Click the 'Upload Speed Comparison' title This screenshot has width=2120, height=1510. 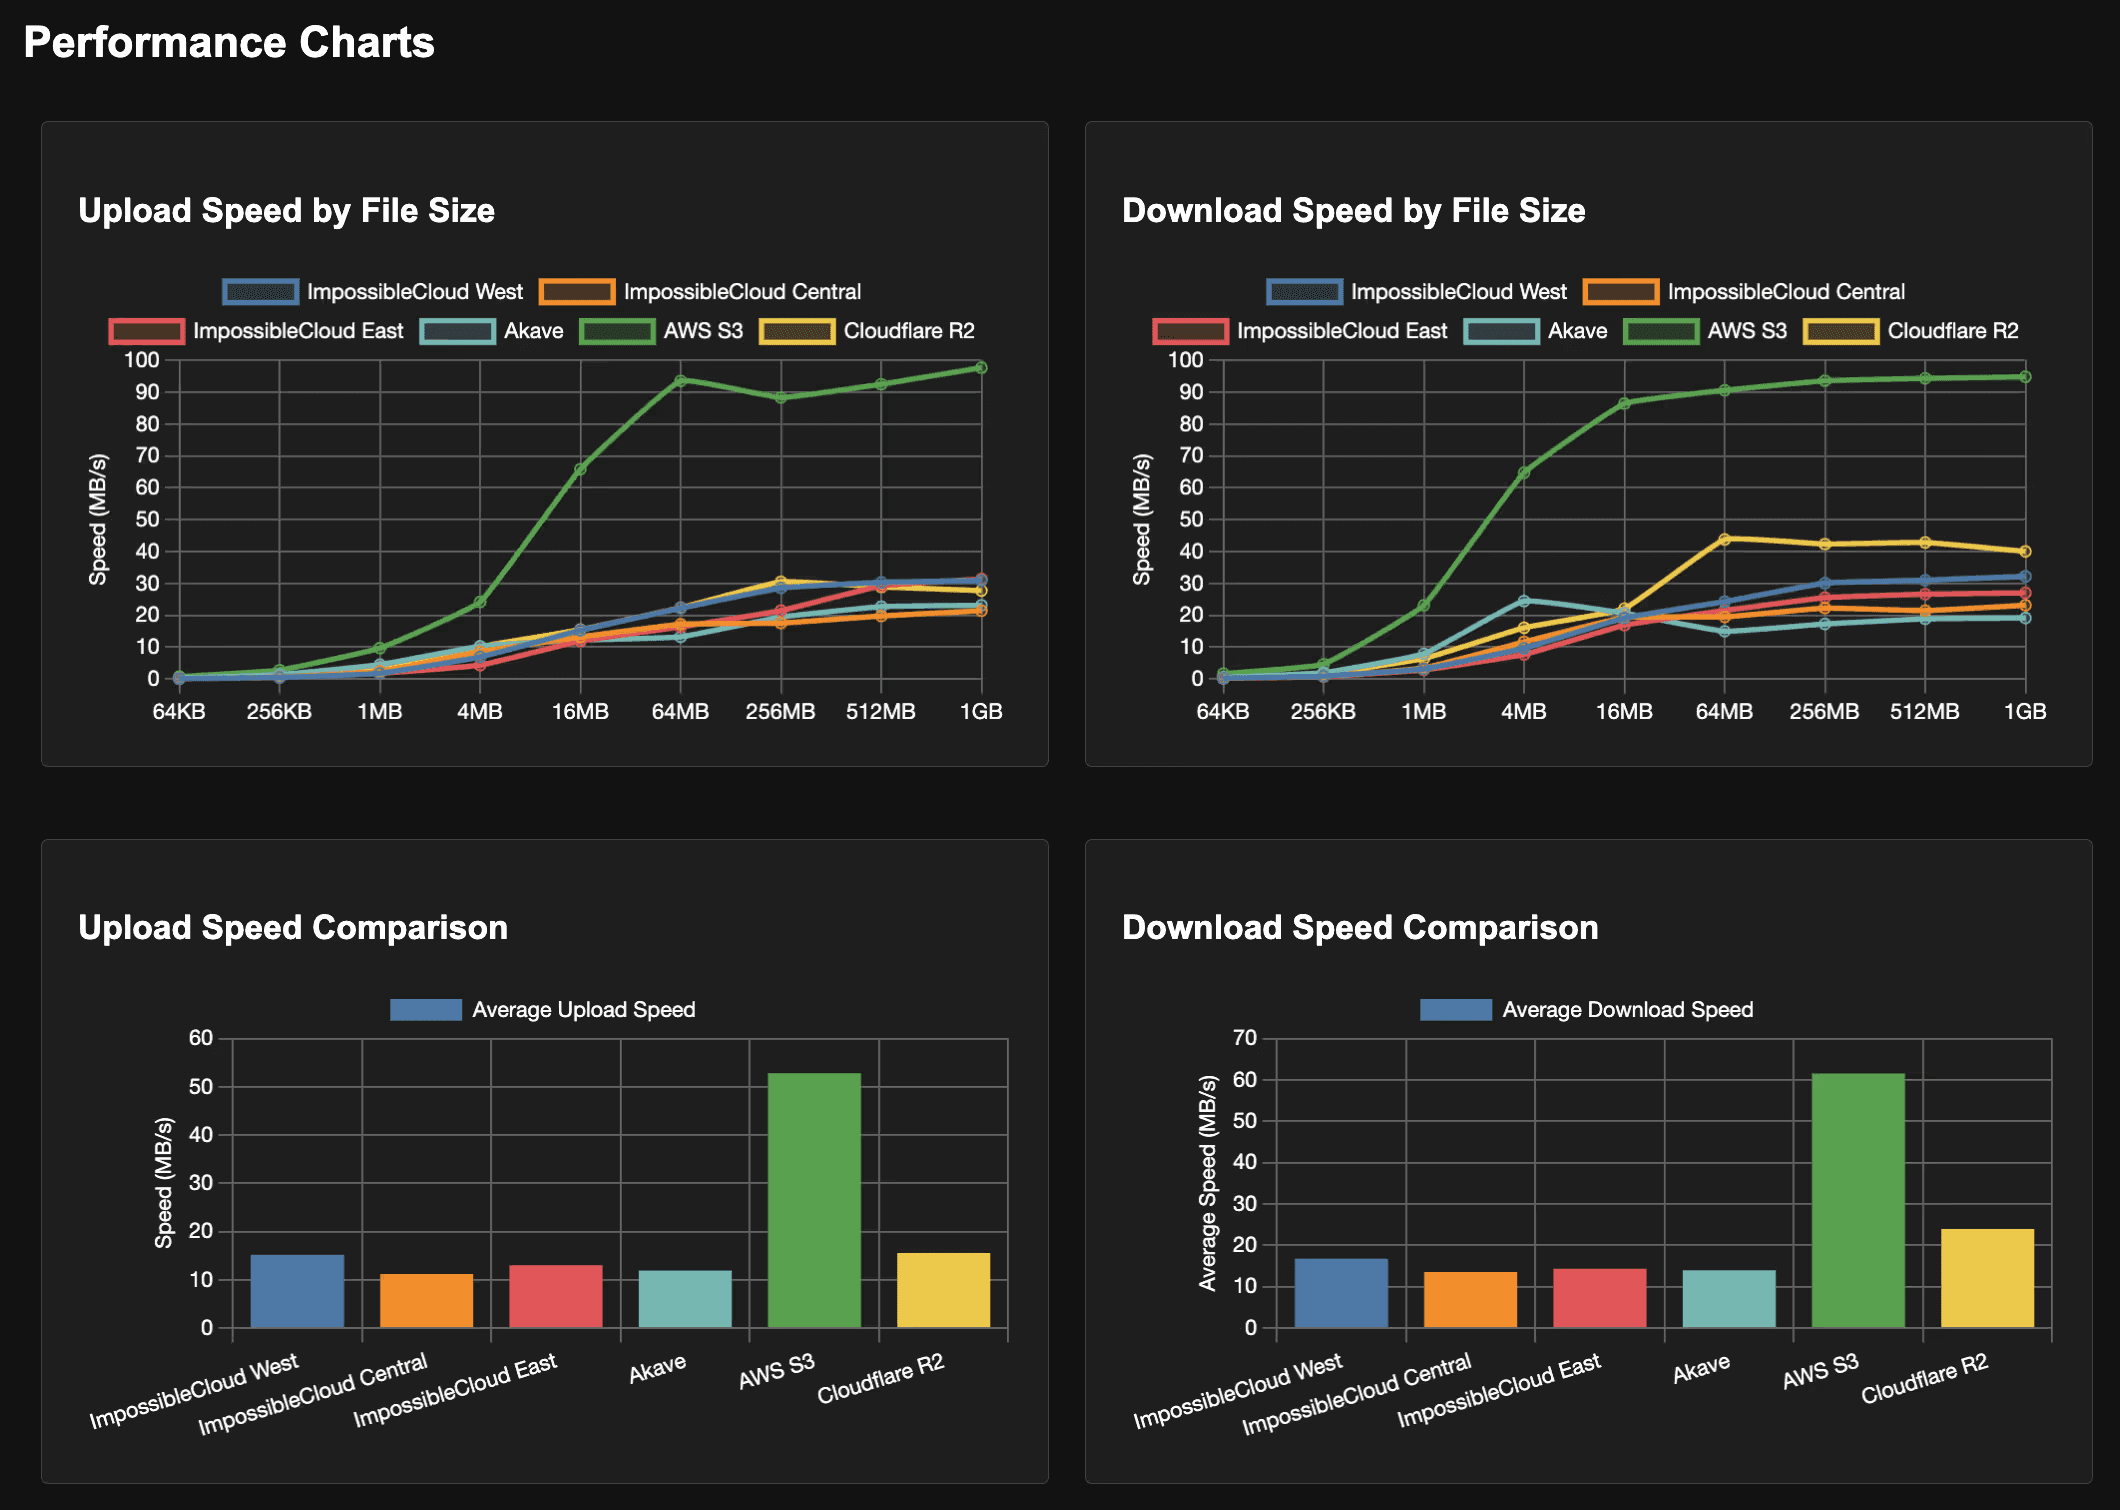click(x=293, y=928)
